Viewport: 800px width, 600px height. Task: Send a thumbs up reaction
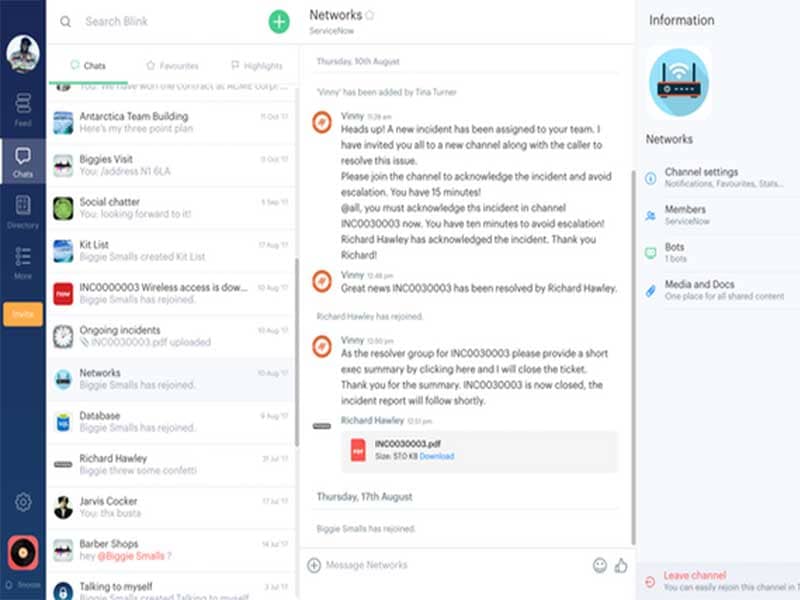621,565
